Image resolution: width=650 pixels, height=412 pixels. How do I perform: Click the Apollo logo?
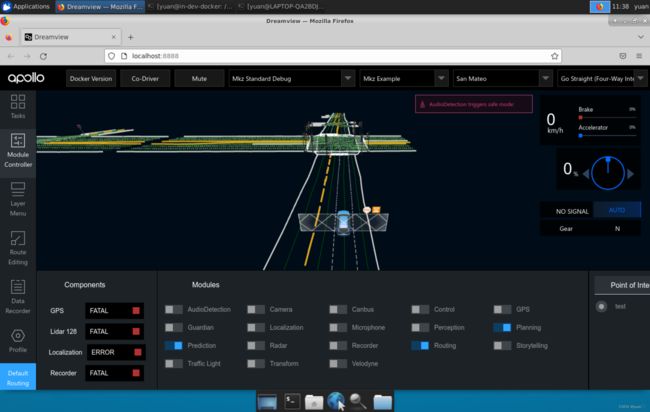click(x=26, y=78)
